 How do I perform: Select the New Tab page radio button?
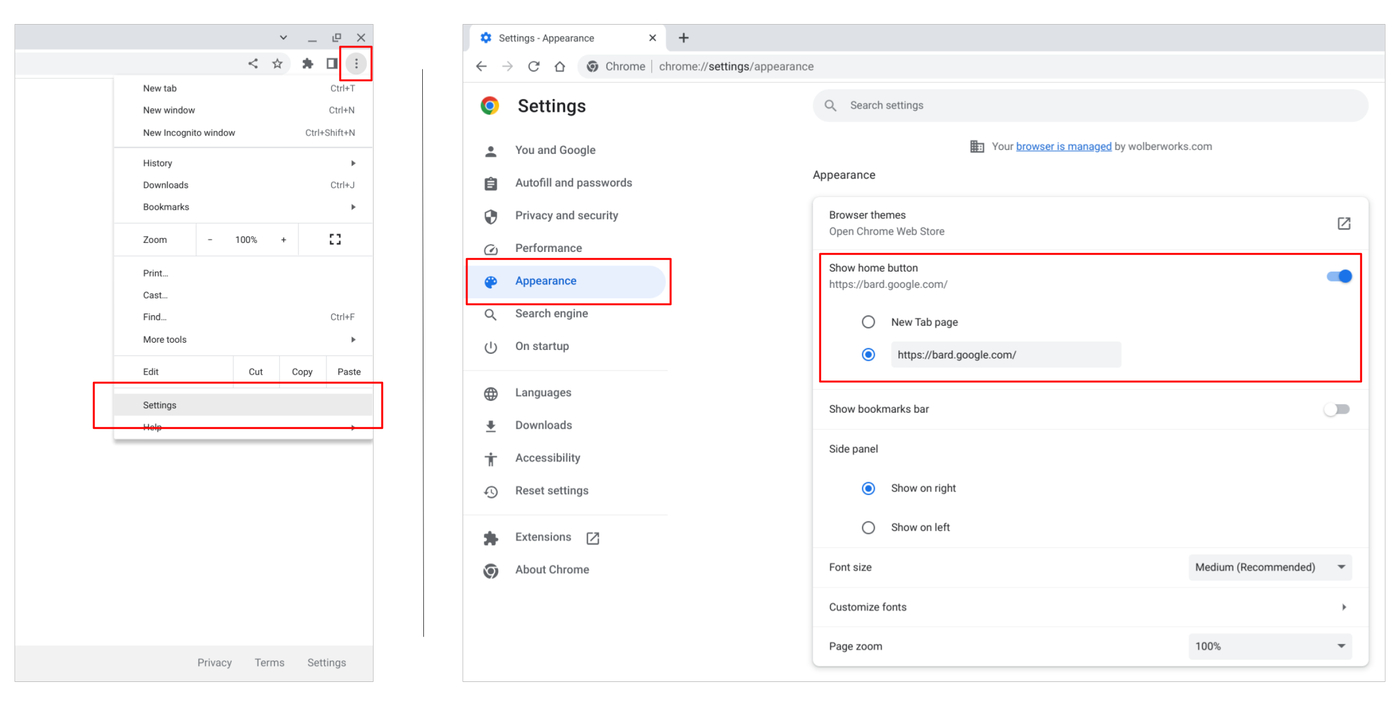point(868,321)
